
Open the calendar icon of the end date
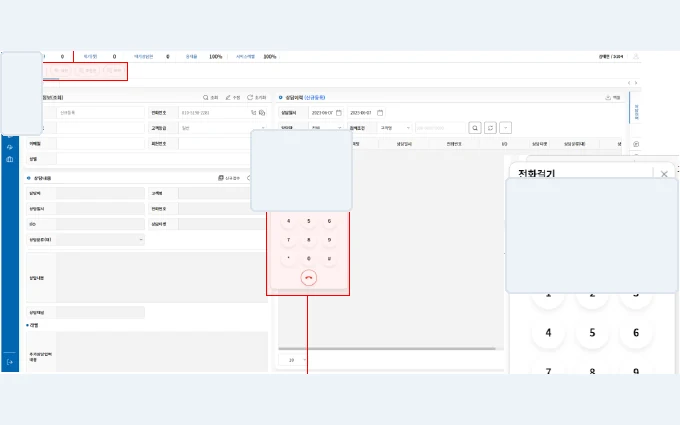[380, 113]
